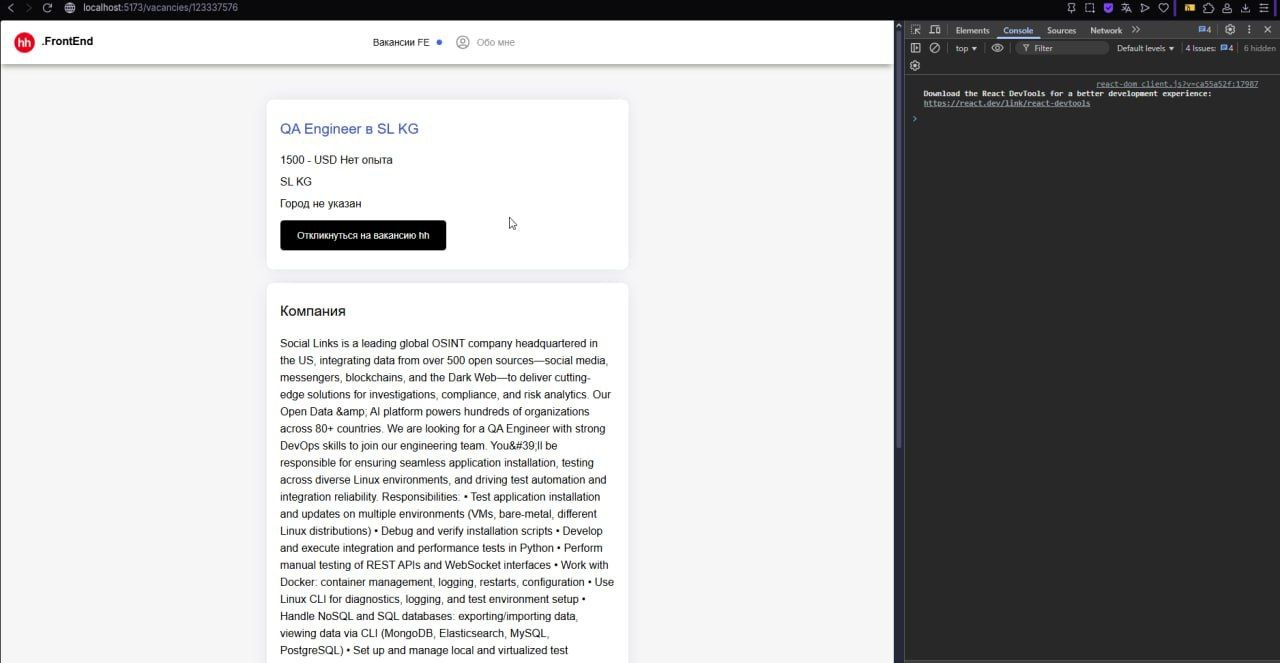Open the 'Default levels' dropdown
Viewport: 1280px width, 663px height.
[1145, 48]
